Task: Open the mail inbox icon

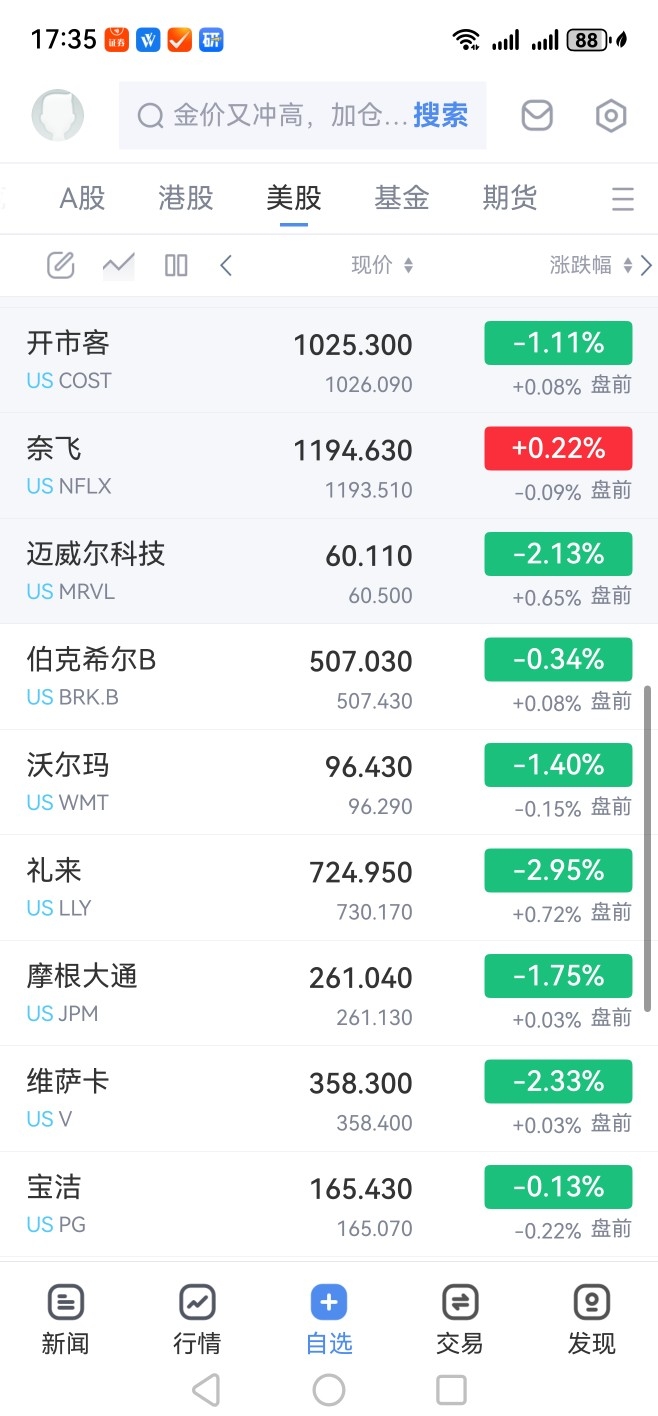Action: click(x=537, y=116)
